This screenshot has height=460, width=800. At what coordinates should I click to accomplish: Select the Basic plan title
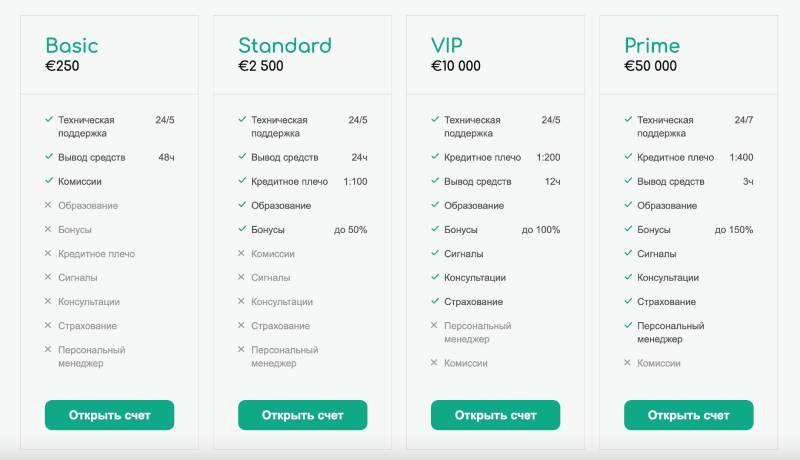point(72,45)
